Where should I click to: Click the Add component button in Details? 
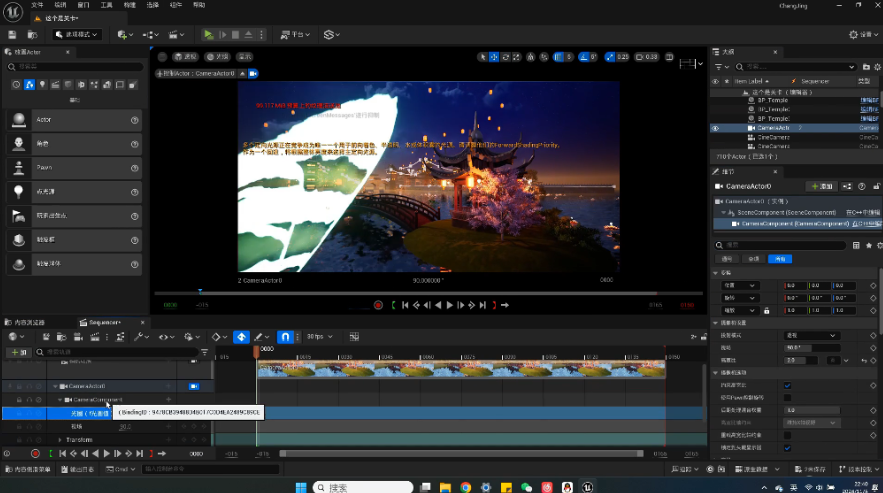[x=822, y=186]
